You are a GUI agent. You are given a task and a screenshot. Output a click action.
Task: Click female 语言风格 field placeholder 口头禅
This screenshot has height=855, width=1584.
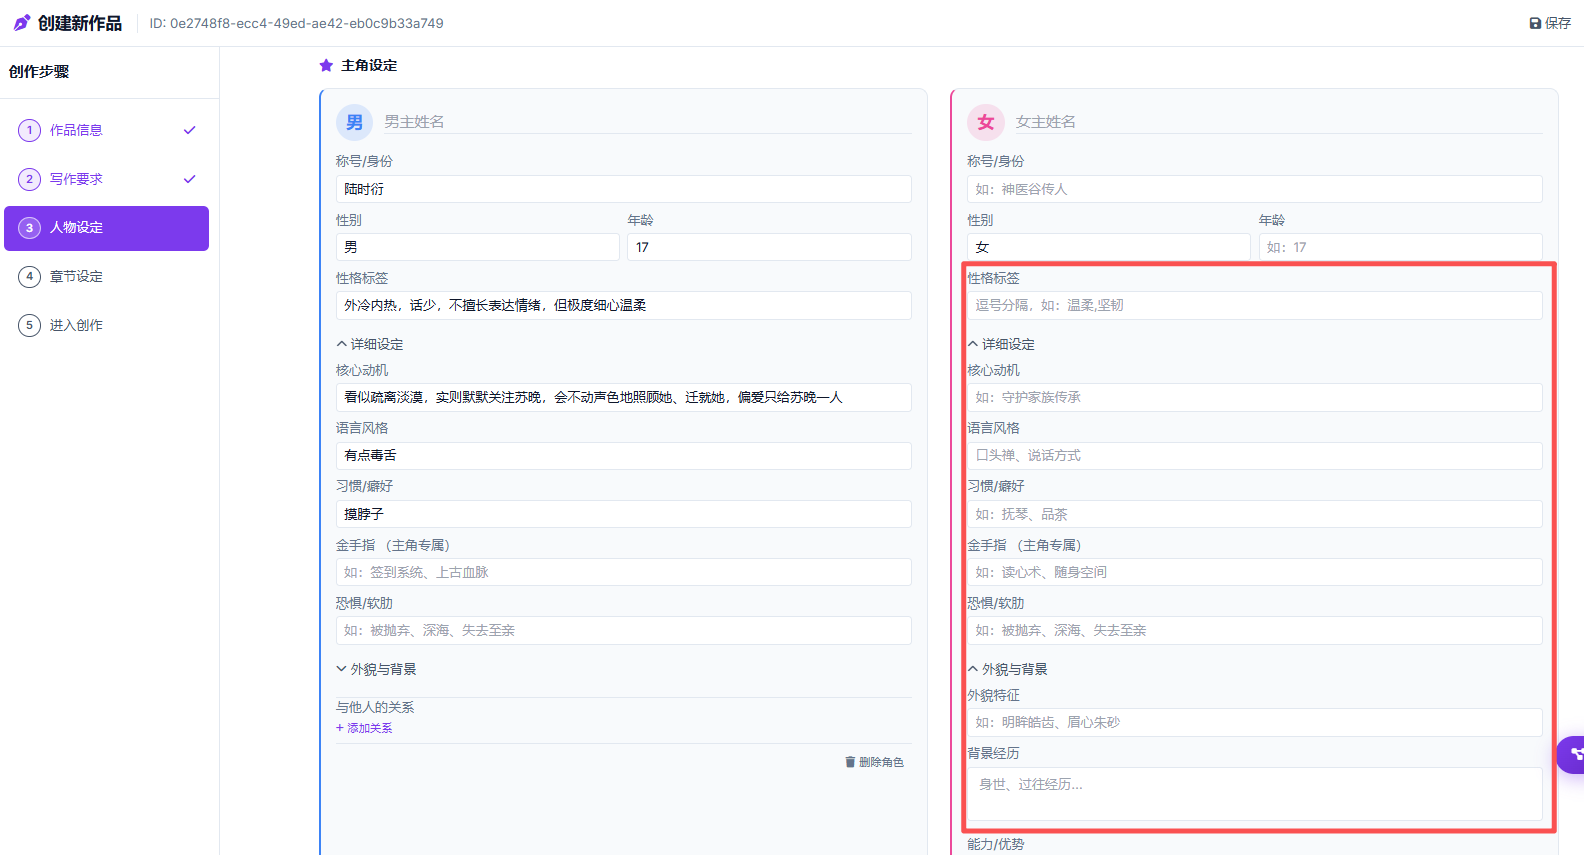pyautogui.click(x=1254, y=455)
